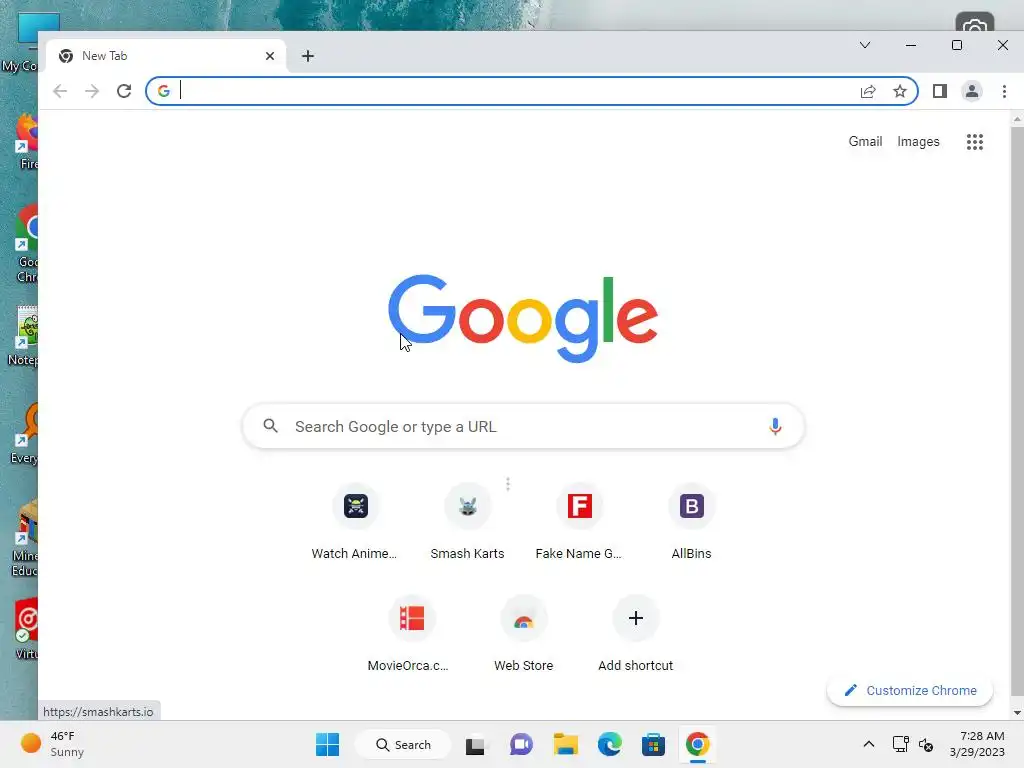Open the Windows Start menu
This screenshot has width=1024, height=768.
tap(327, 744)
